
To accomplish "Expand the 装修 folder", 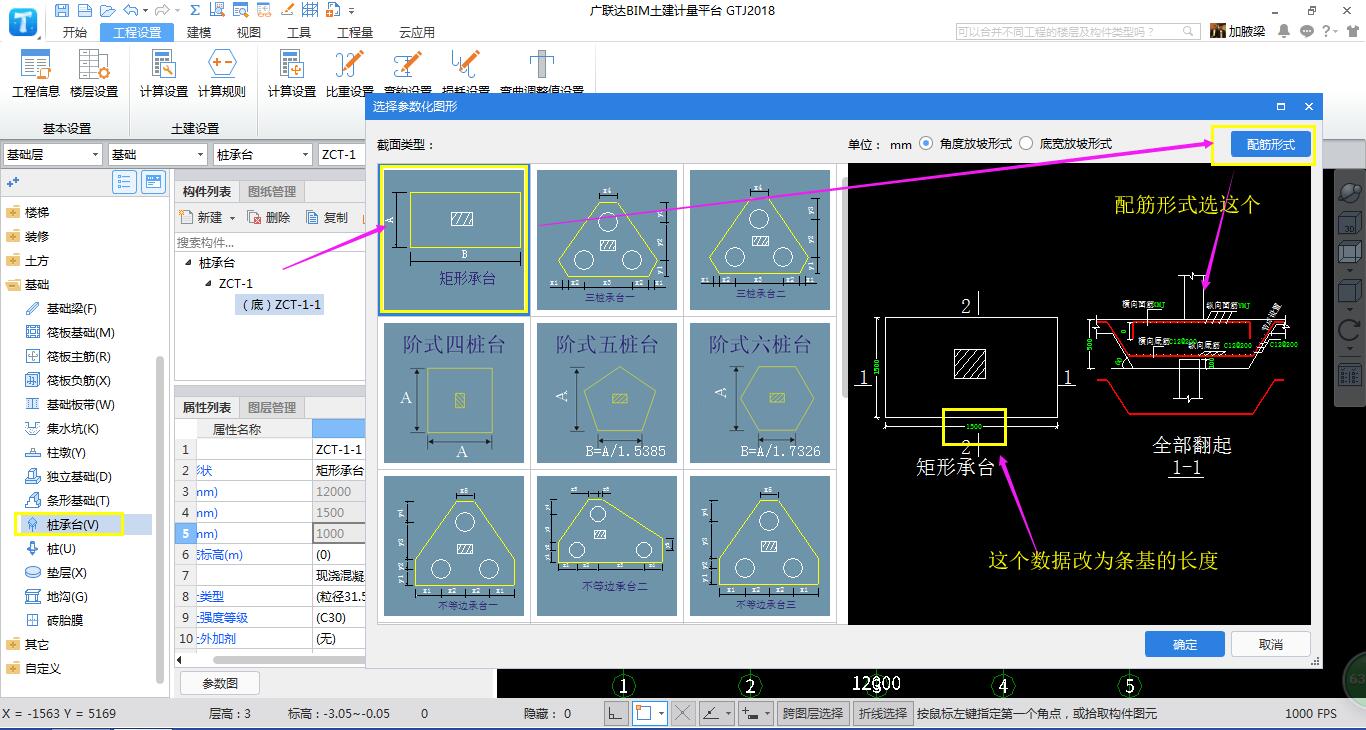I will pos(13,237).
